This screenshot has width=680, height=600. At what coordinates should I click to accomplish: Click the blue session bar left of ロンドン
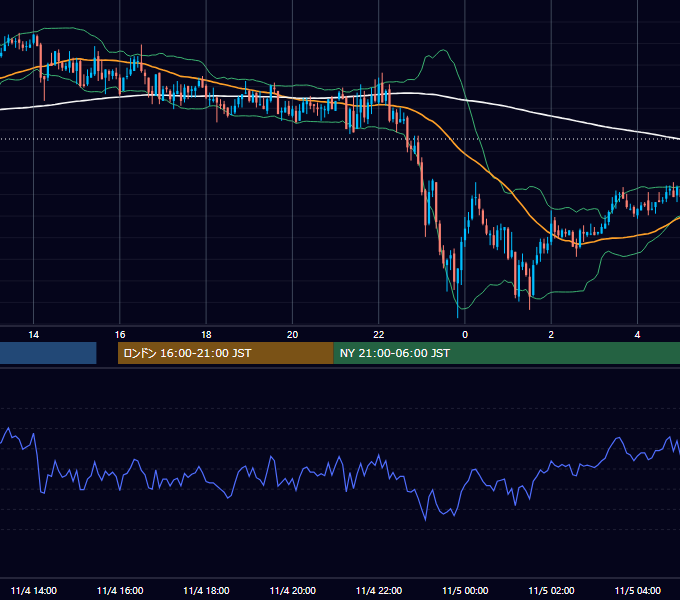click(x=48, y=353)
